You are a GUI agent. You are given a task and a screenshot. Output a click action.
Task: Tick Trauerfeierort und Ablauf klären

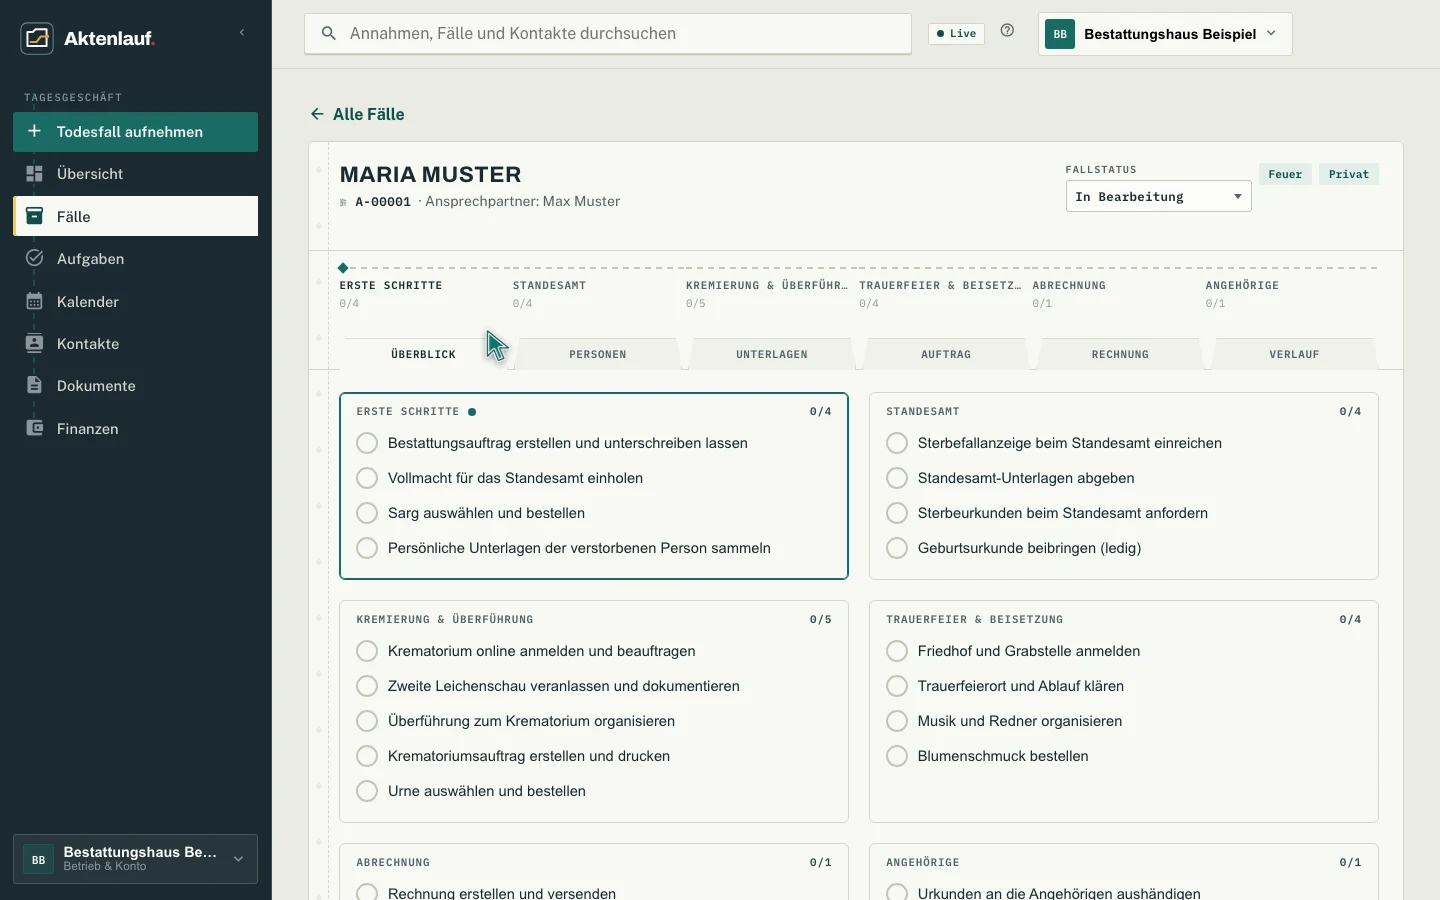coord(897,686)
